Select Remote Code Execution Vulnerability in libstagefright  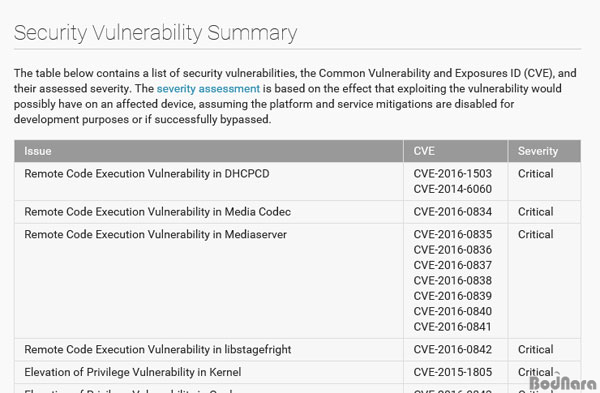pyautogui.click(x=158, y=349)
